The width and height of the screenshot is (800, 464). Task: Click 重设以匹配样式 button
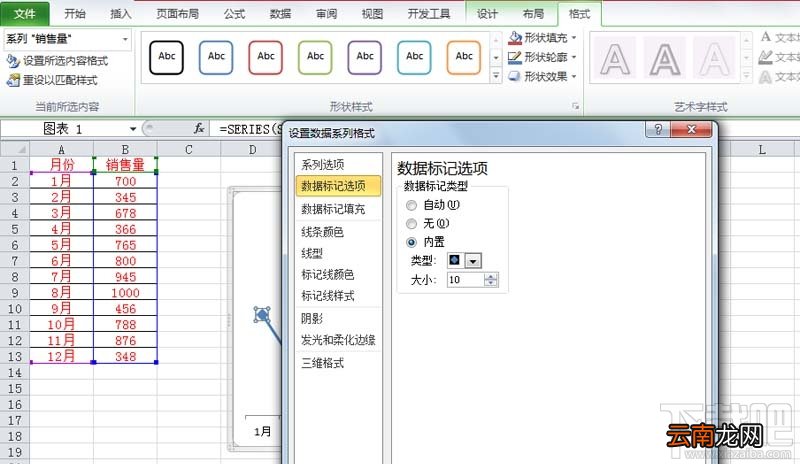click(52, 80)
